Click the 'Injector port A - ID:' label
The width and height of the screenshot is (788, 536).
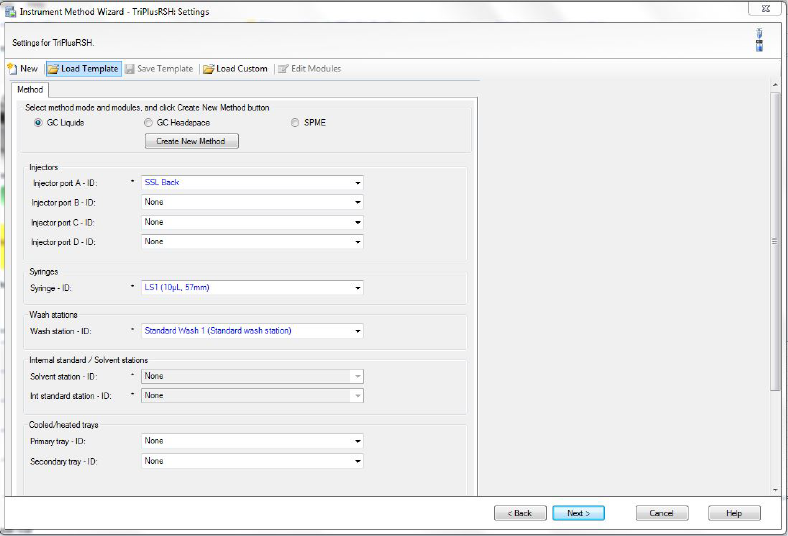pos(65,183)
